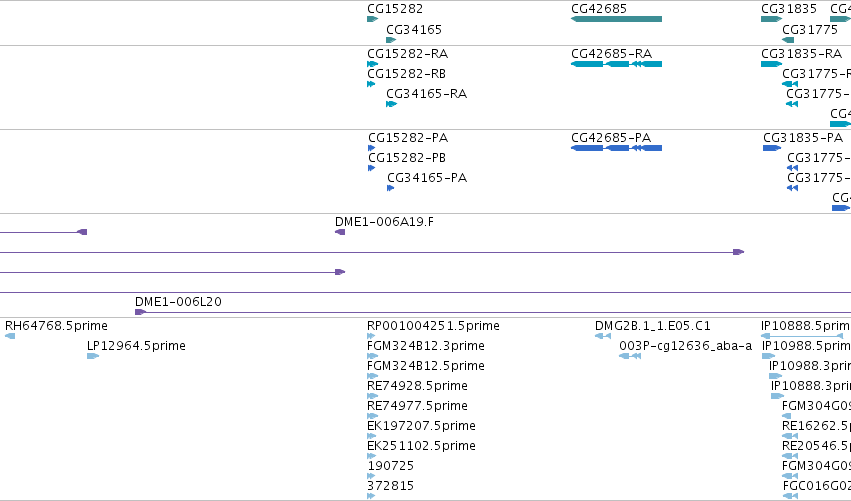Select the CG42685-RA transcript exon glyph

click(617, 64)
